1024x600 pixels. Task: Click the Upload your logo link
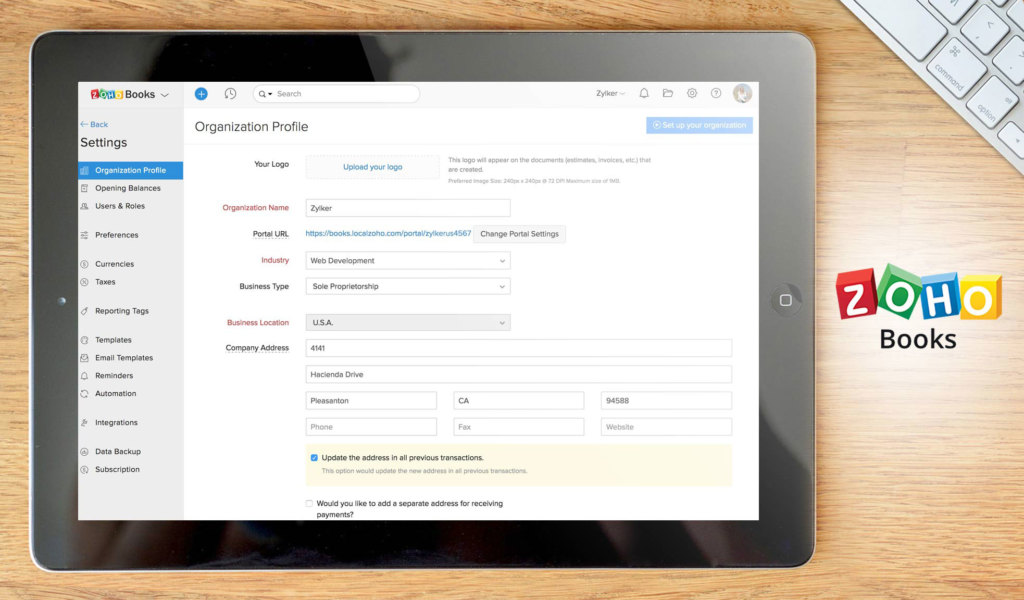click(372, 167)
